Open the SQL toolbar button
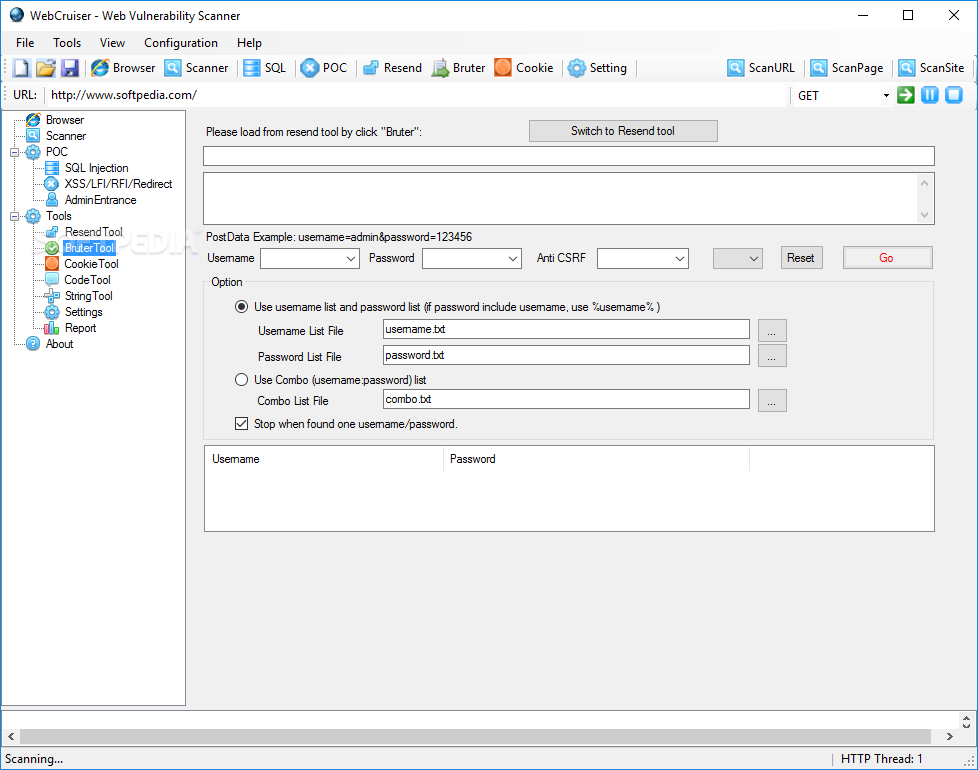 pos(264,68)
